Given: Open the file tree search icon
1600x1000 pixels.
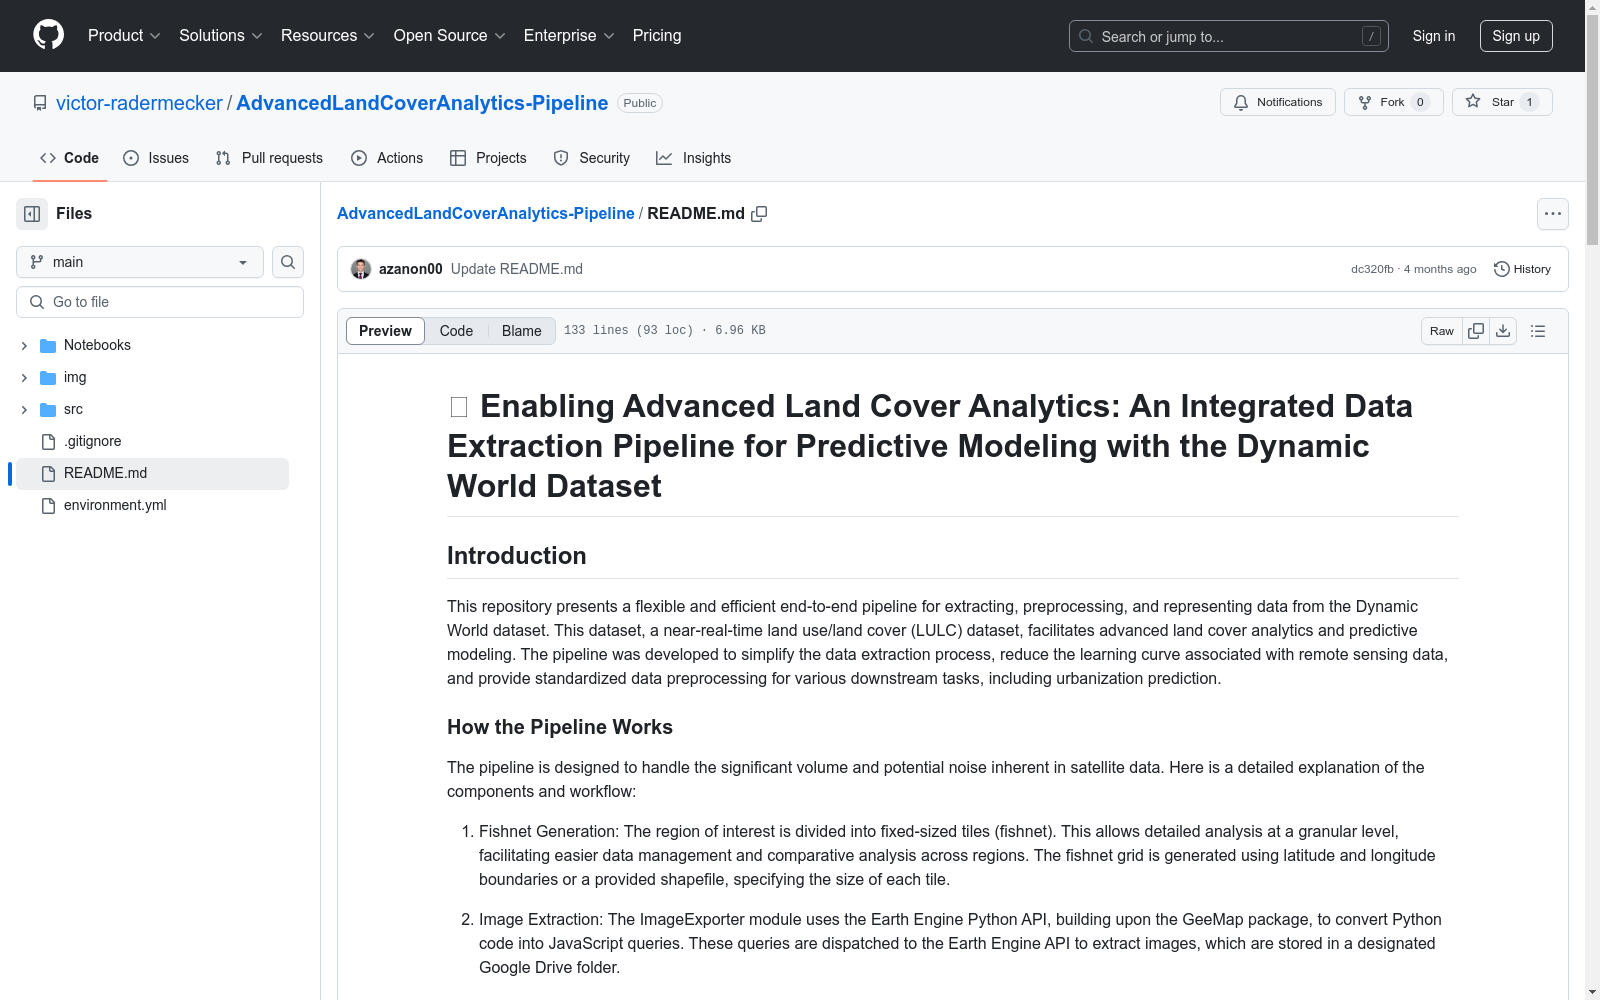Looking at the screenshot, I should [287, 262].
